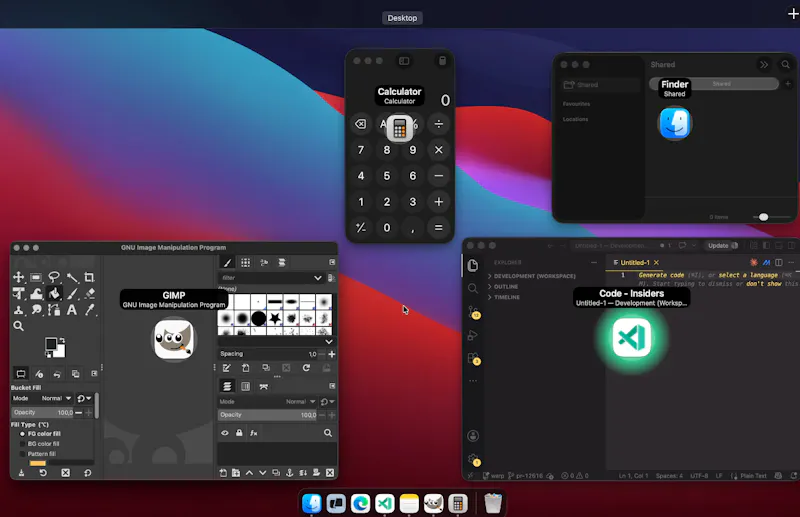Click the edit brush icon in GIMP brushes panel
The width and height of the screenshot is (800, 517).
(x=227, y=368)
